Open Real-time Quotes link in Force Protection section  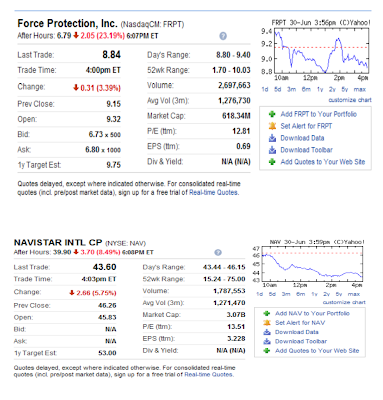213,192
